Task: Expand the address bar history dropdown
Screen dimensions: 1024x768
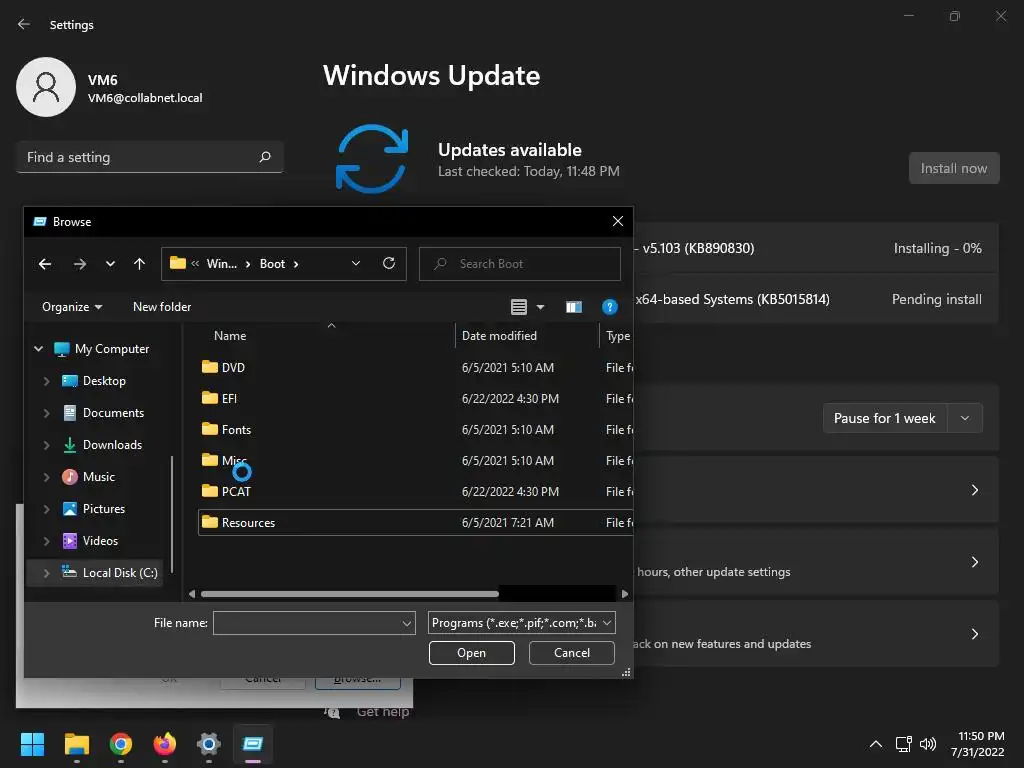Action: (x=356, y=263)
